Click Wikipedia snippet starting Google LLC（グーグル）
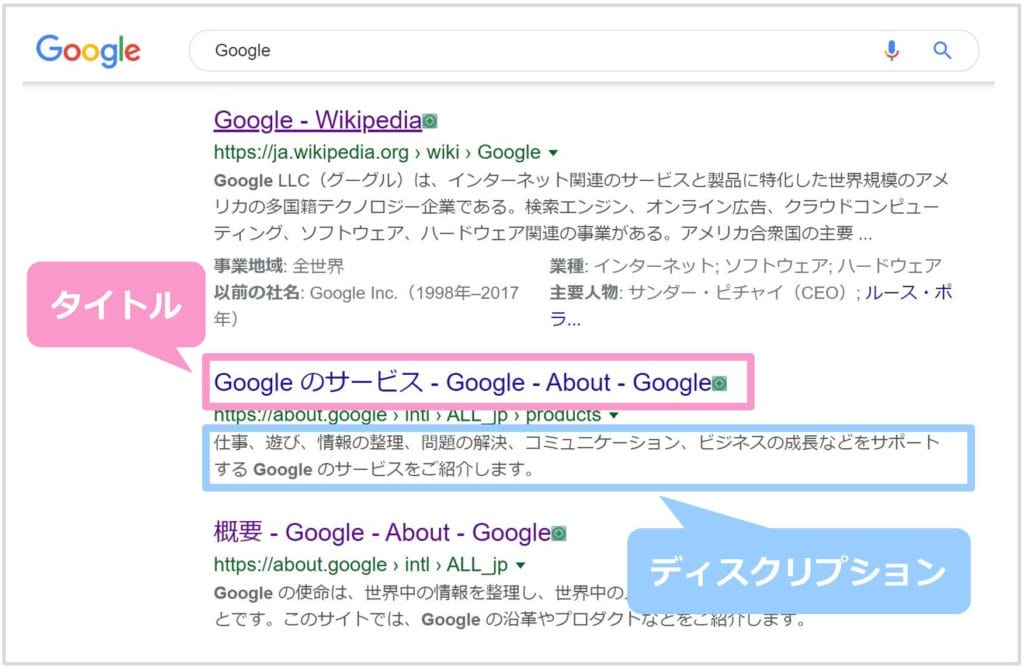 point(581,206)
